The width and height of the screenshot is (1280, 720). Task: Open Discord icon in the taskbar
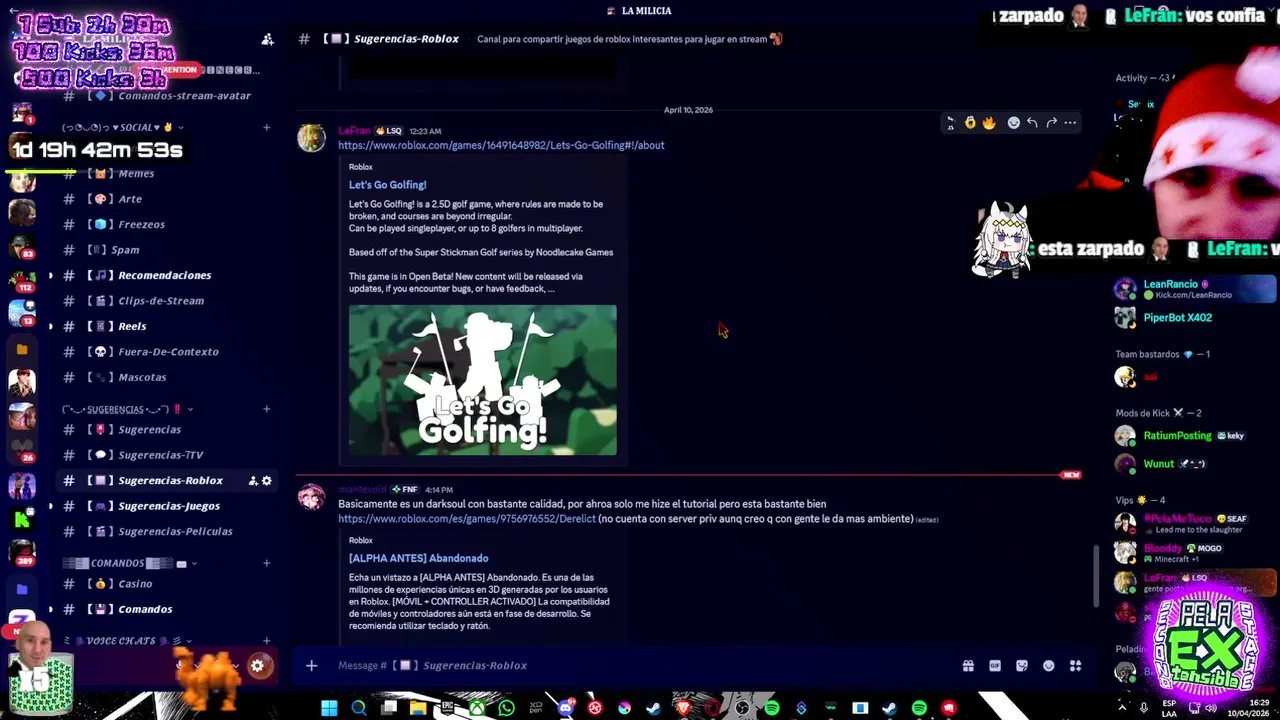pos(566,709)
